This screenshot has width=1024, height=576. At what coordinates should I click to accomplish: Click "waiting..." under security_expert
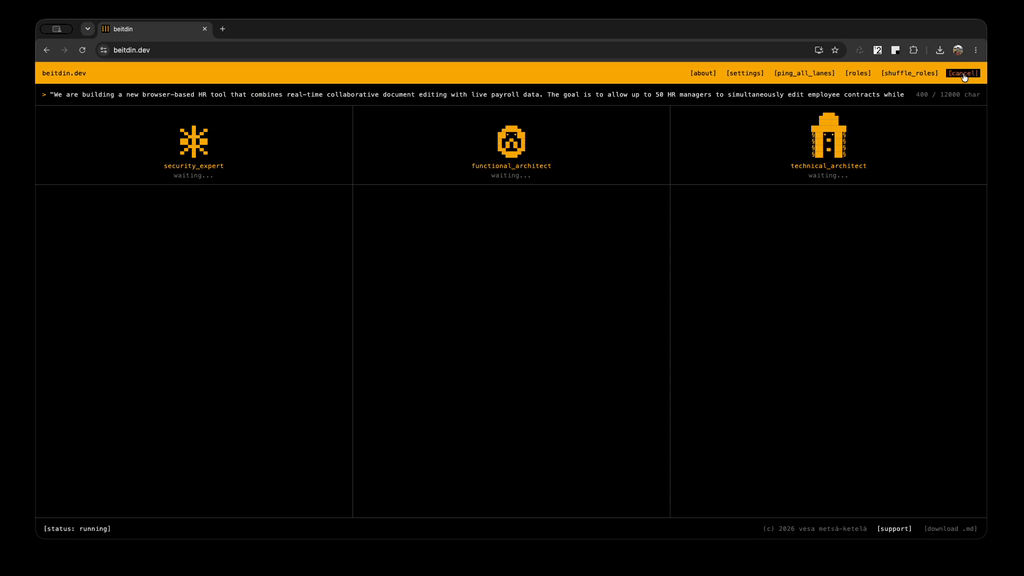pos(193,176)
